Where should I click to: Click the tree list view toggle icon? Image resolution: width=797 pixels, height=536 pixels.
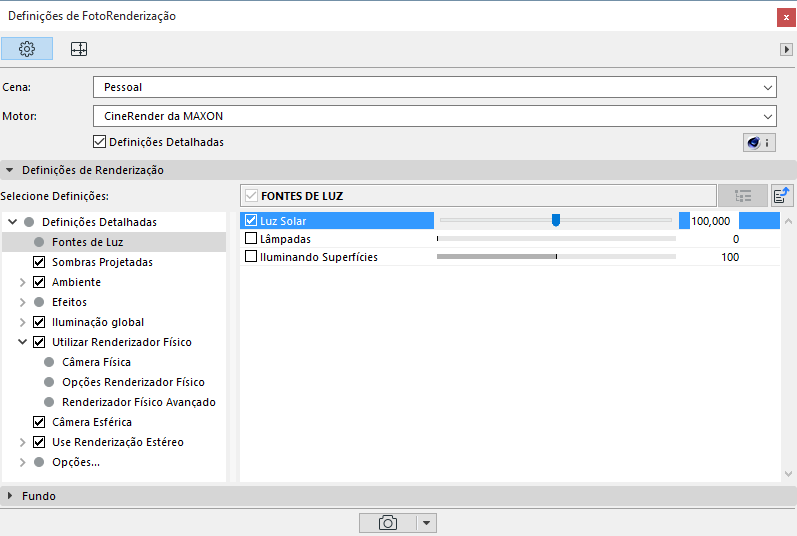743,196
